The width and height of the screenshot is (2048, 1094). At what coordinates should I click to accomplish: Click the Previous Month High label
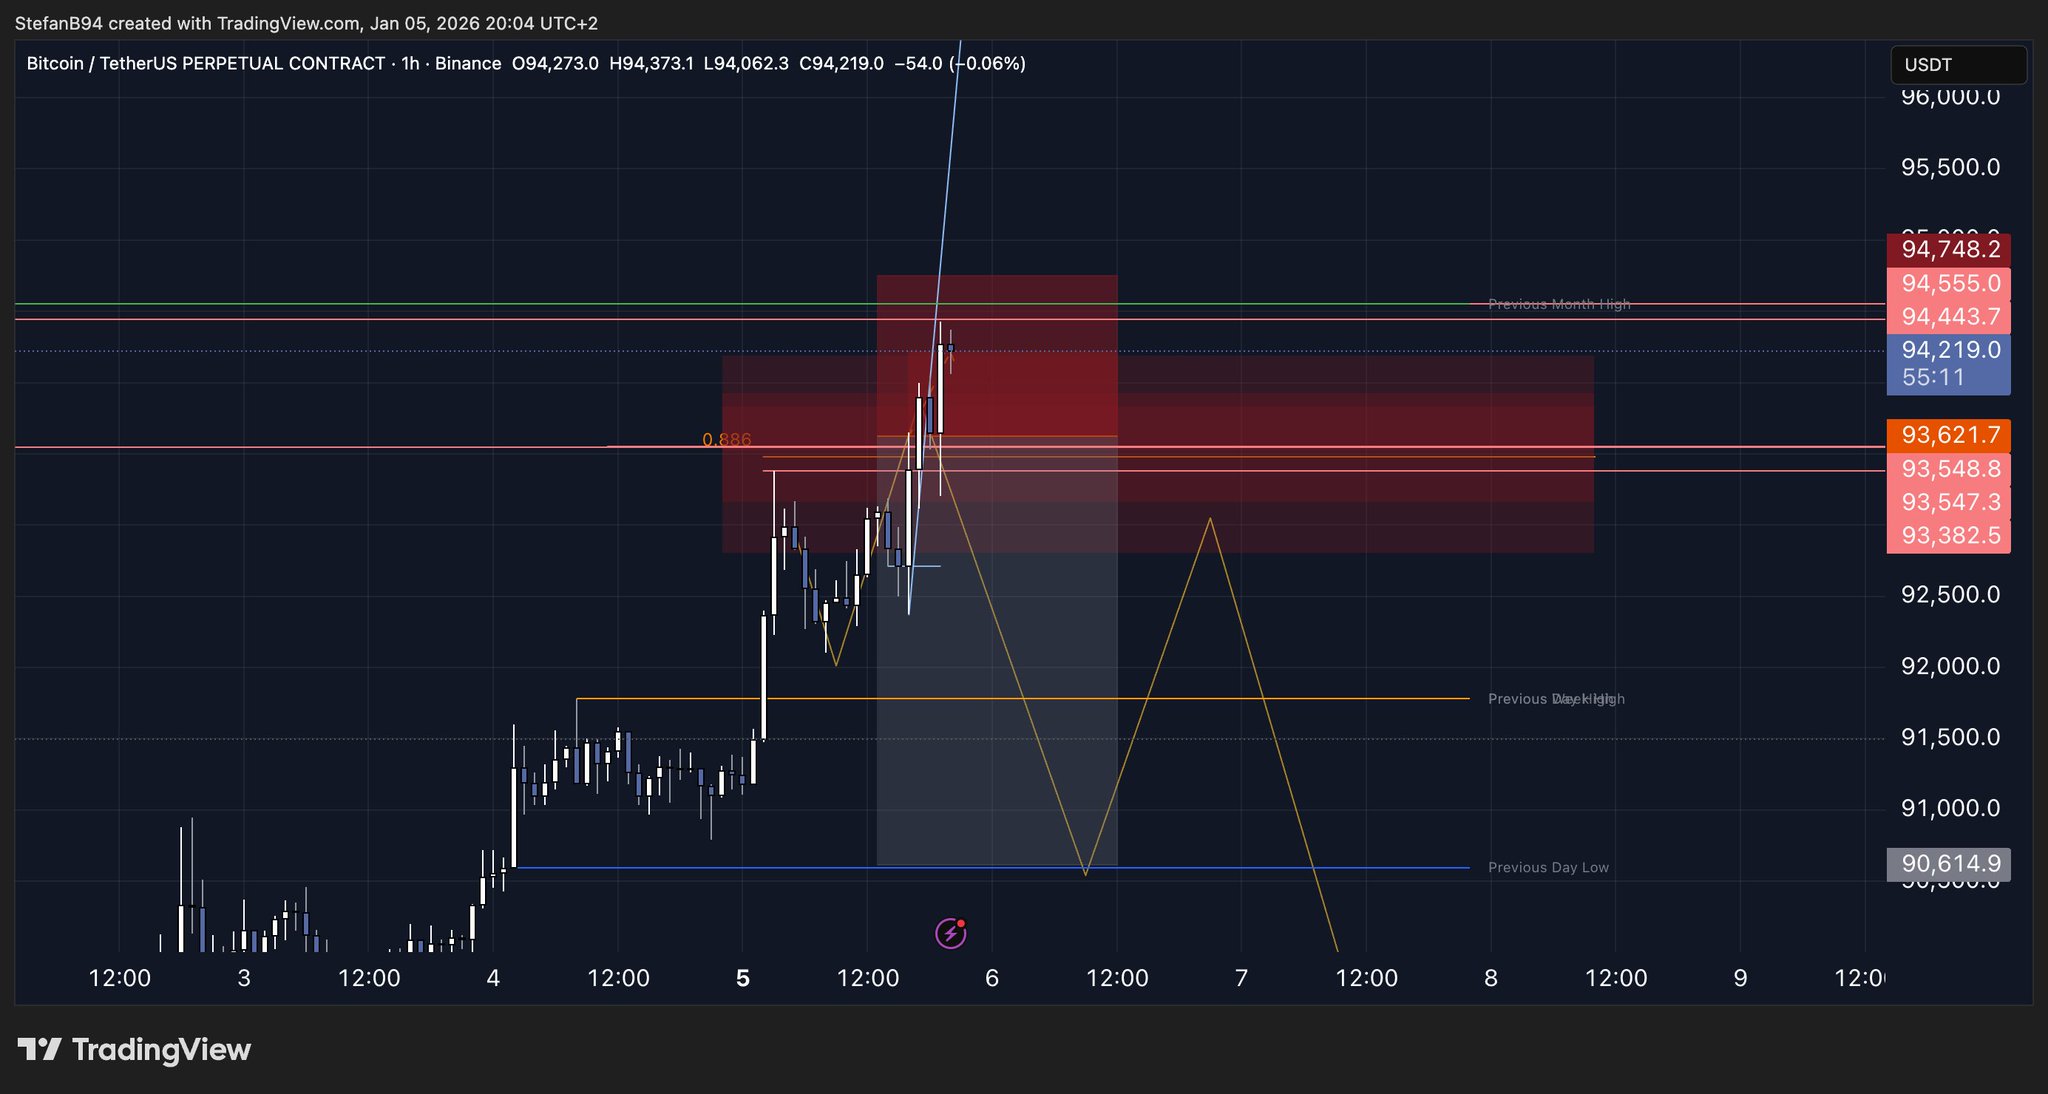pos(1558,304)
